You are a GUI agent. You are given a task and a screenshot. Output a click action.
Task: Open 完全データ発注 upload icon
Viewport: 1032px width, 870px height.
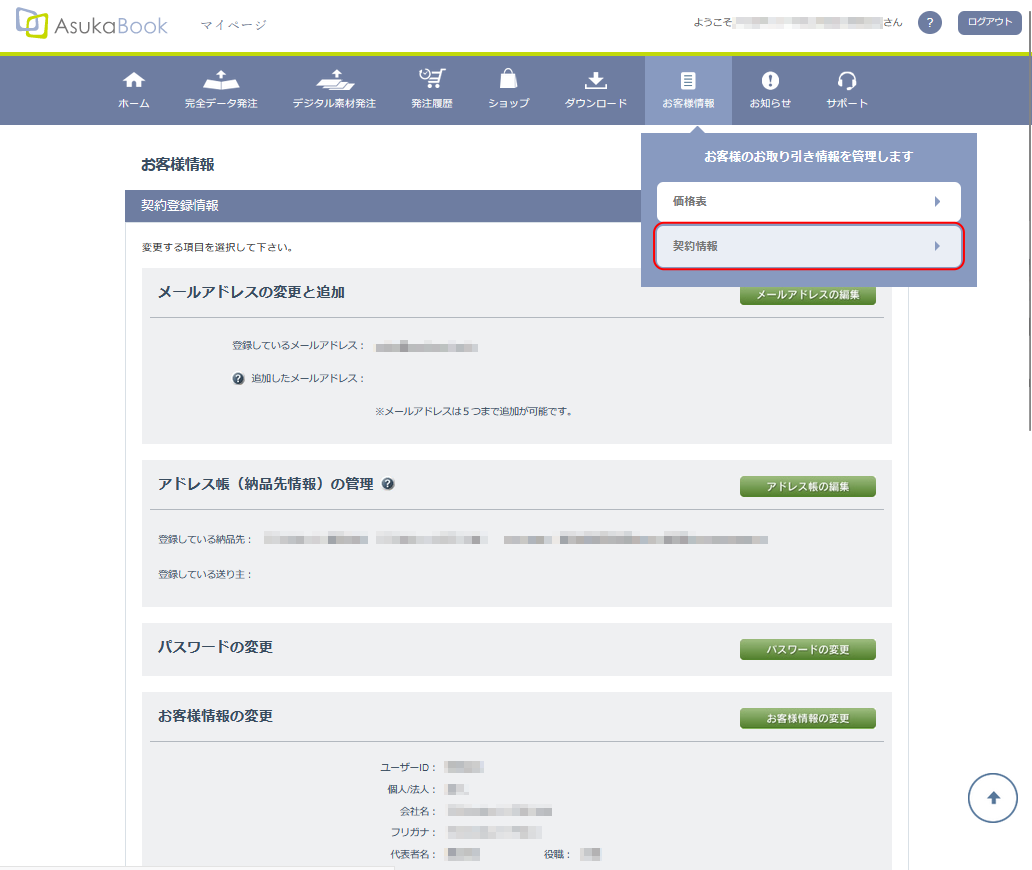click(221, 81)
